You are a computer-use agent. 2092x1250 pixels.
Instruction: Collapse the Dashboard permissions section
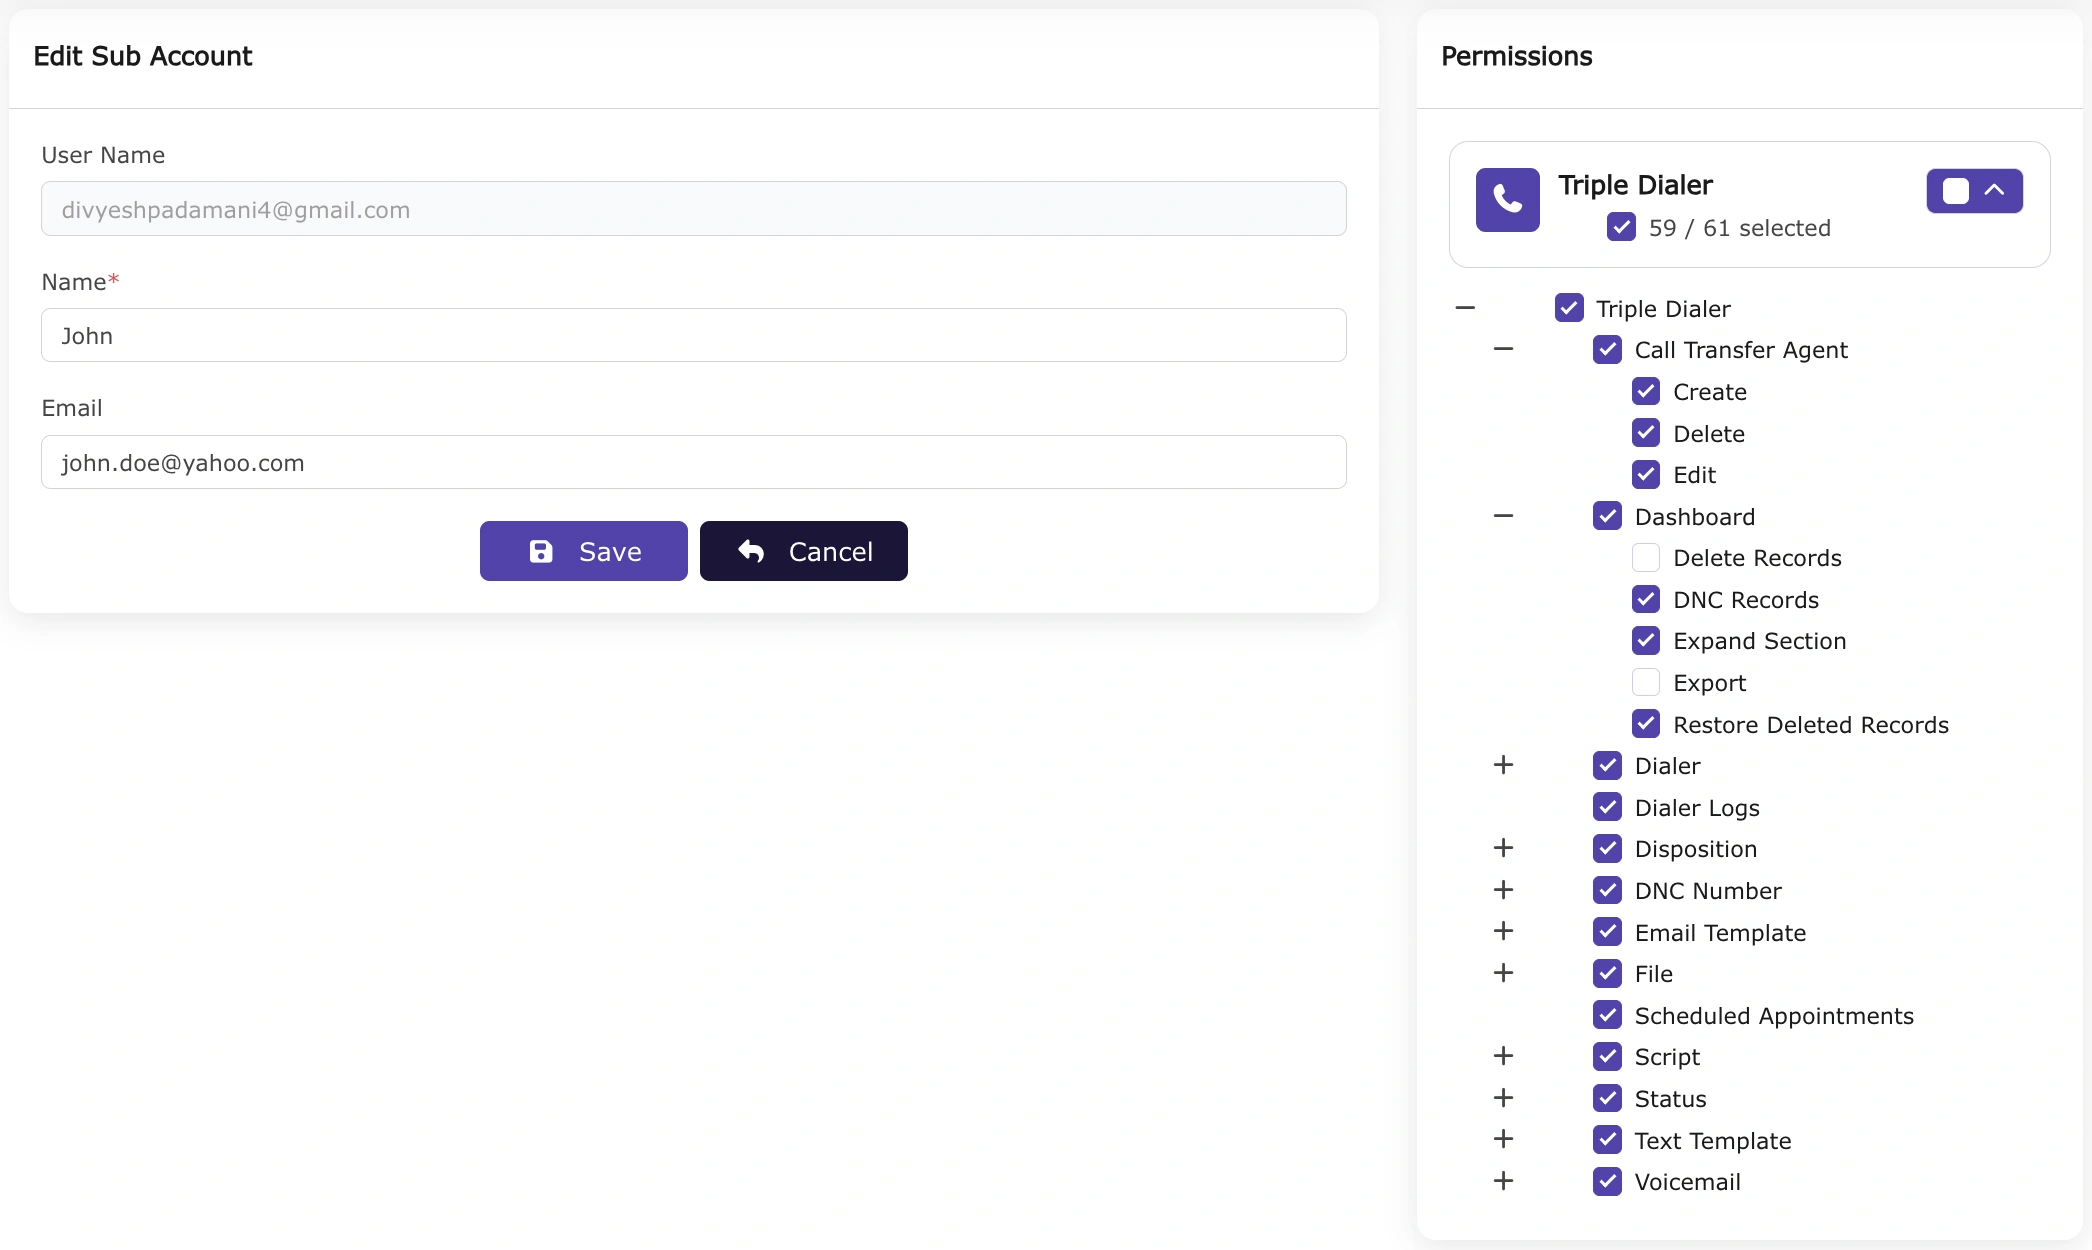click(1503, 516)
